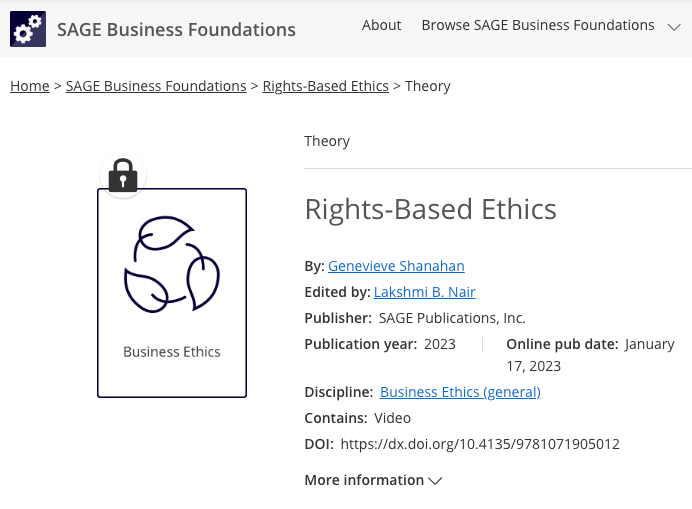Click the DOI URL text

tap(480, 444)
